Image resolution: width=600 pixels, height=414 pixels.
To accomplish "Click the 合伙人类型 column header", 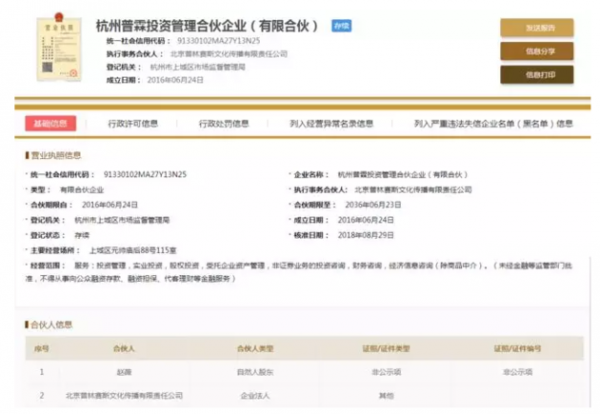I will click(255, 348).
